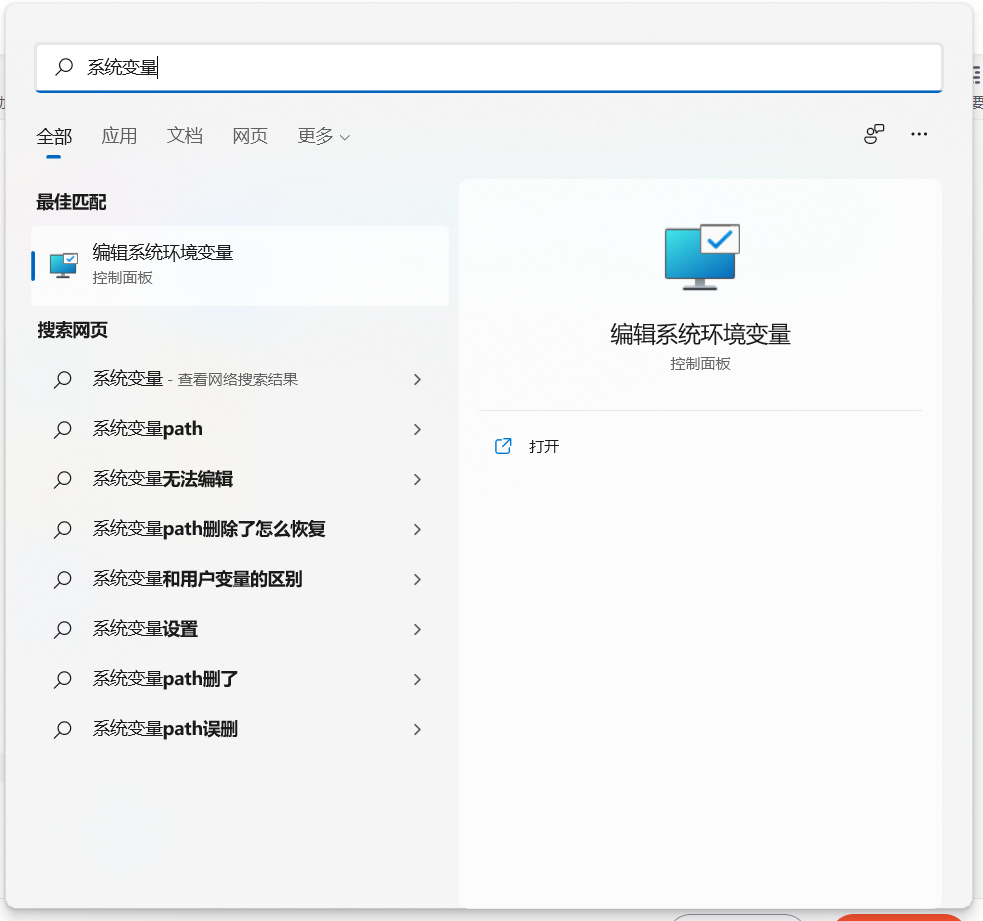Click the magnifier icon in the search box
Viewport: 983px width, 921px height.
pos(63,68)
